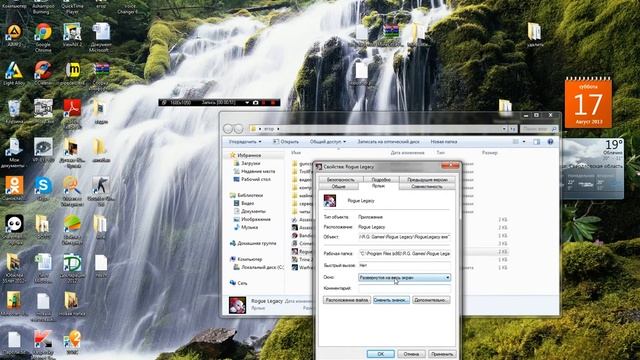Click into the Комментарий field
Screen dimensions: 640x360
point(404,288)
